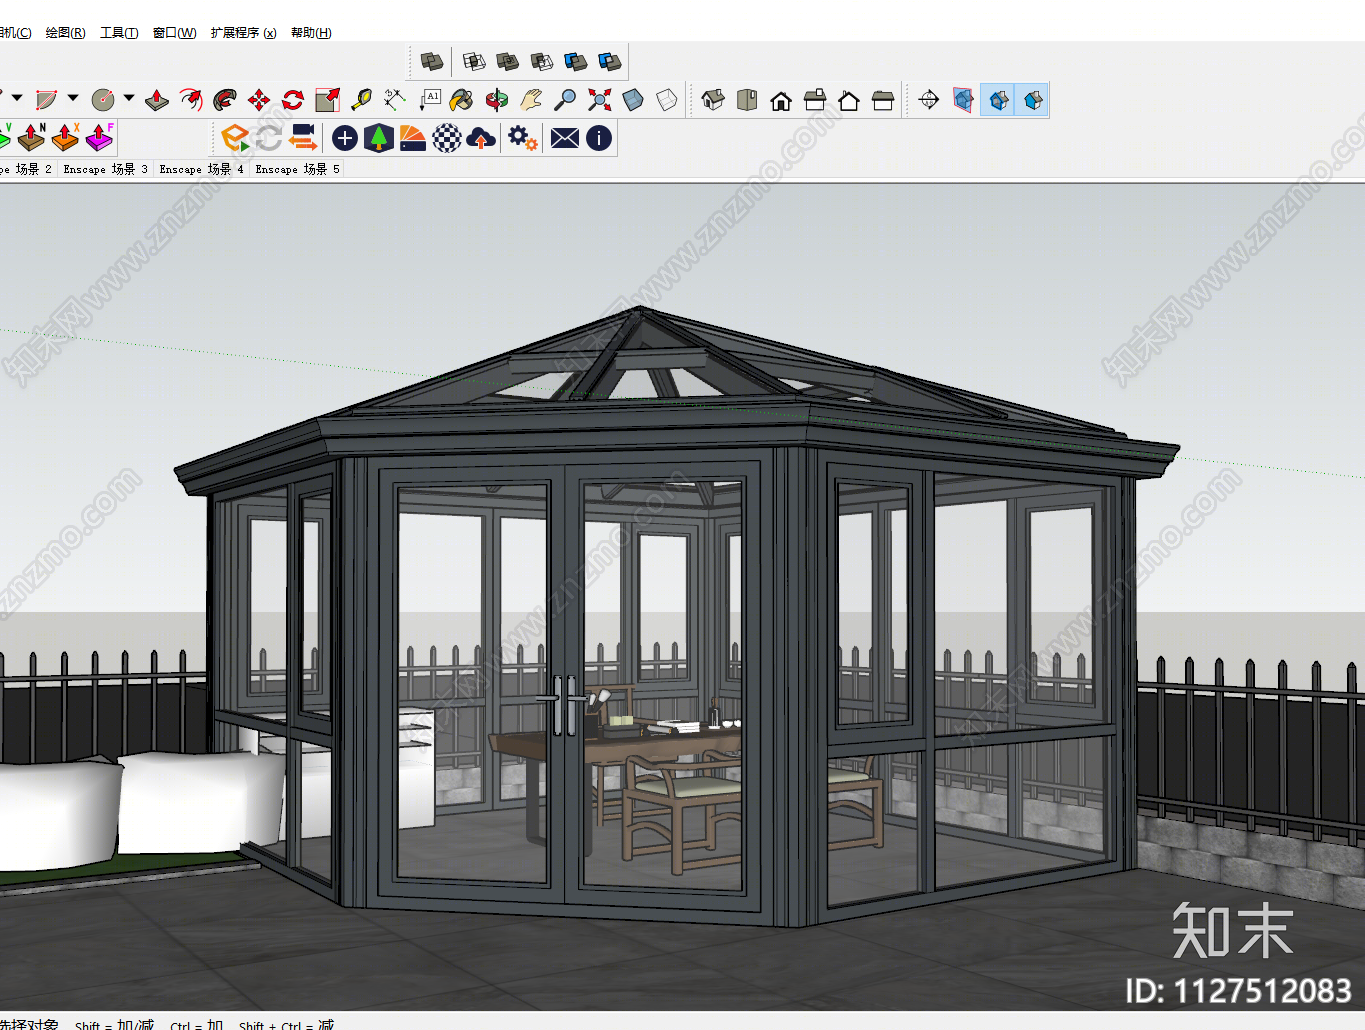Select Joint Push Pull N tool
The image size is (1365, 1030).
(x=32, y=137)
